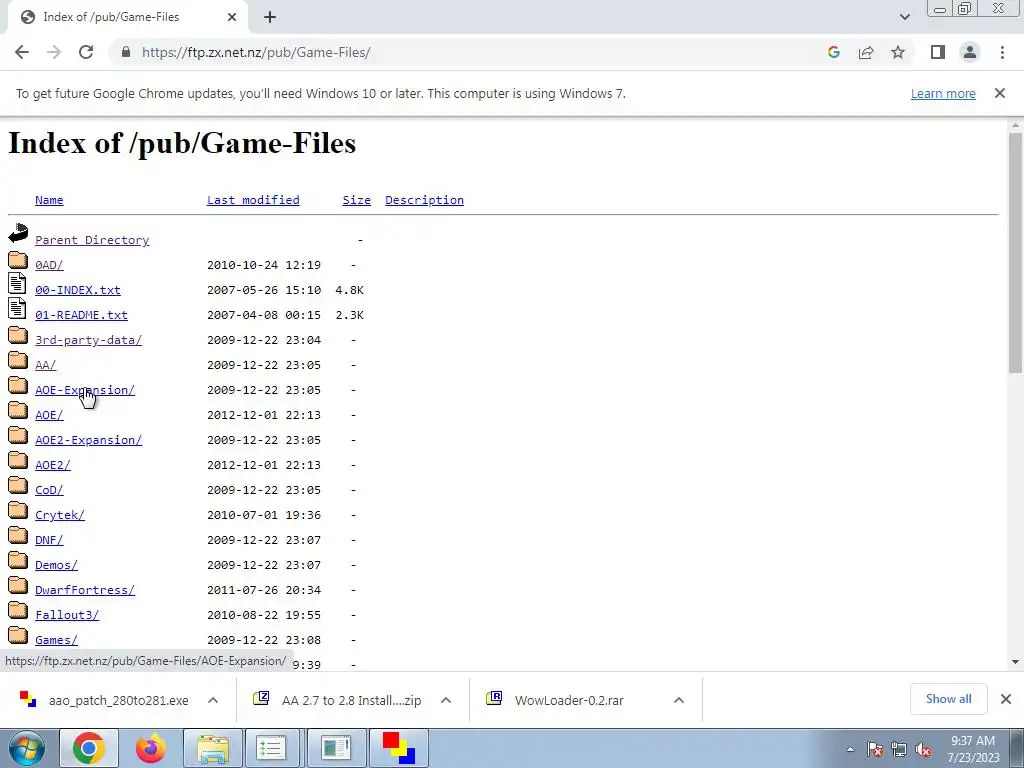This screenshot has width=1024, height=768.
Task: Show hidden system tray icons
Action: (x=850, y=750)
